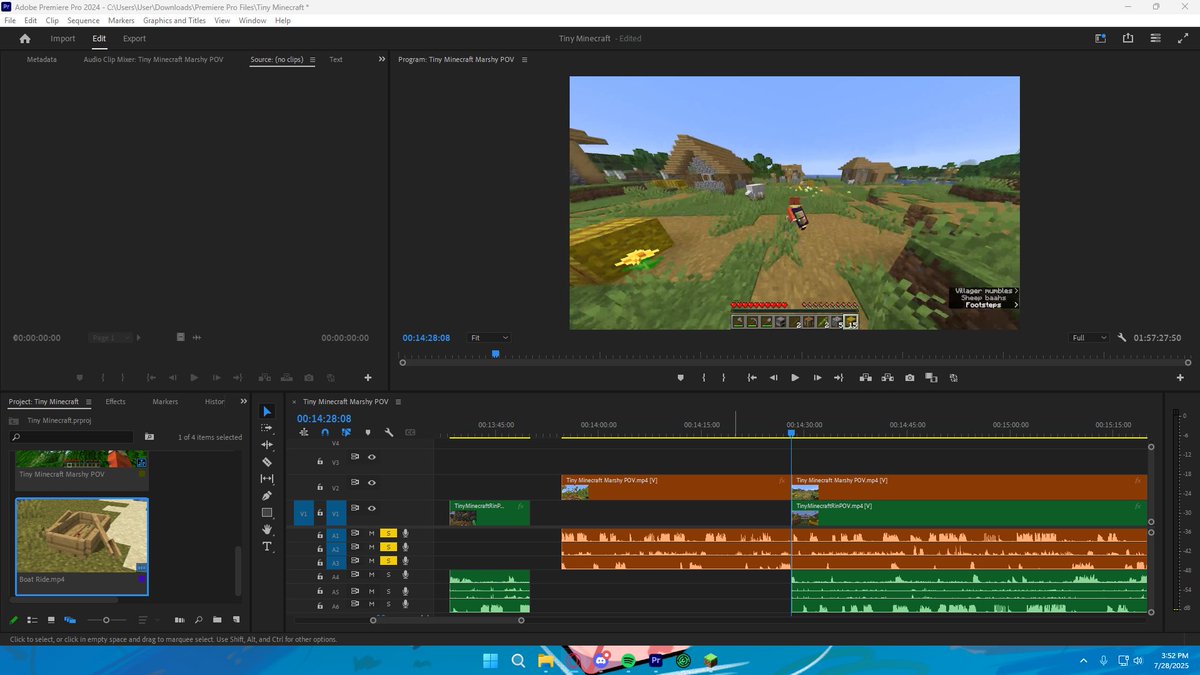
Task: Select the Slip tool
Action: tap(267, 479)
